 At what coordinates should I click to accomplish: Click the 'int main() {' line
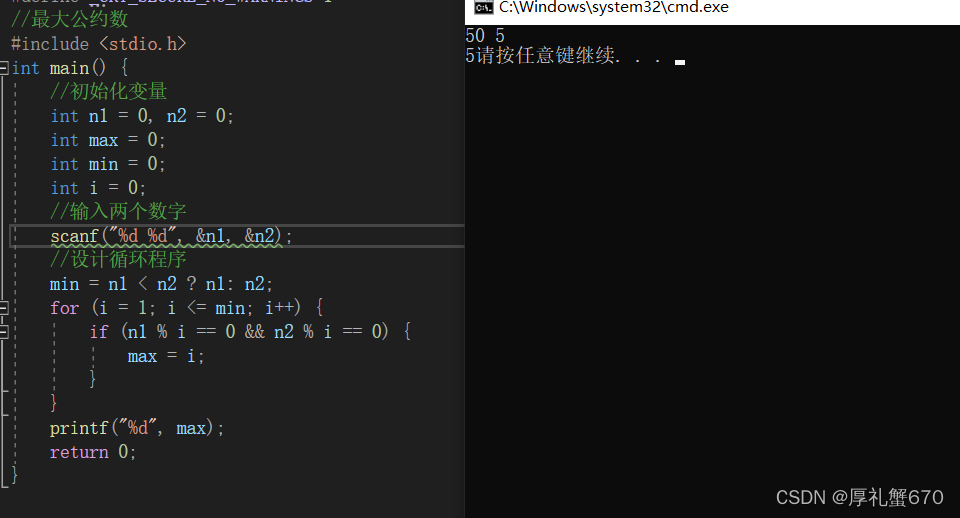tap(70, 67)
